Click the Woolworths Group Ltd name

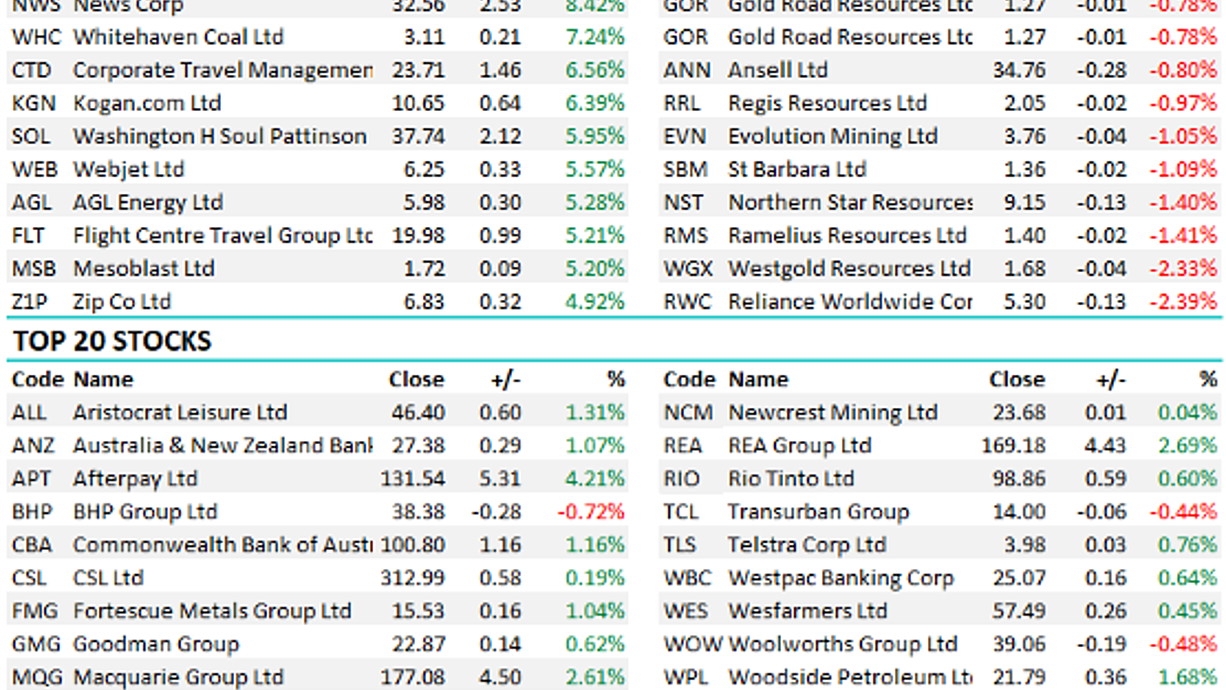[843, 643]
